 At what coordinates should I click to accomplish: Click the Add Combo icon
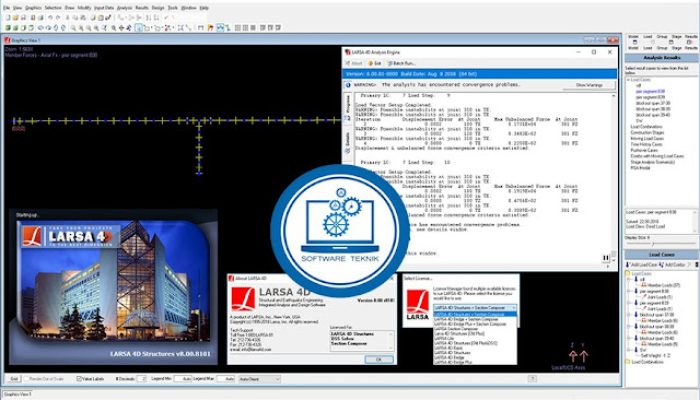pos(662,265)
